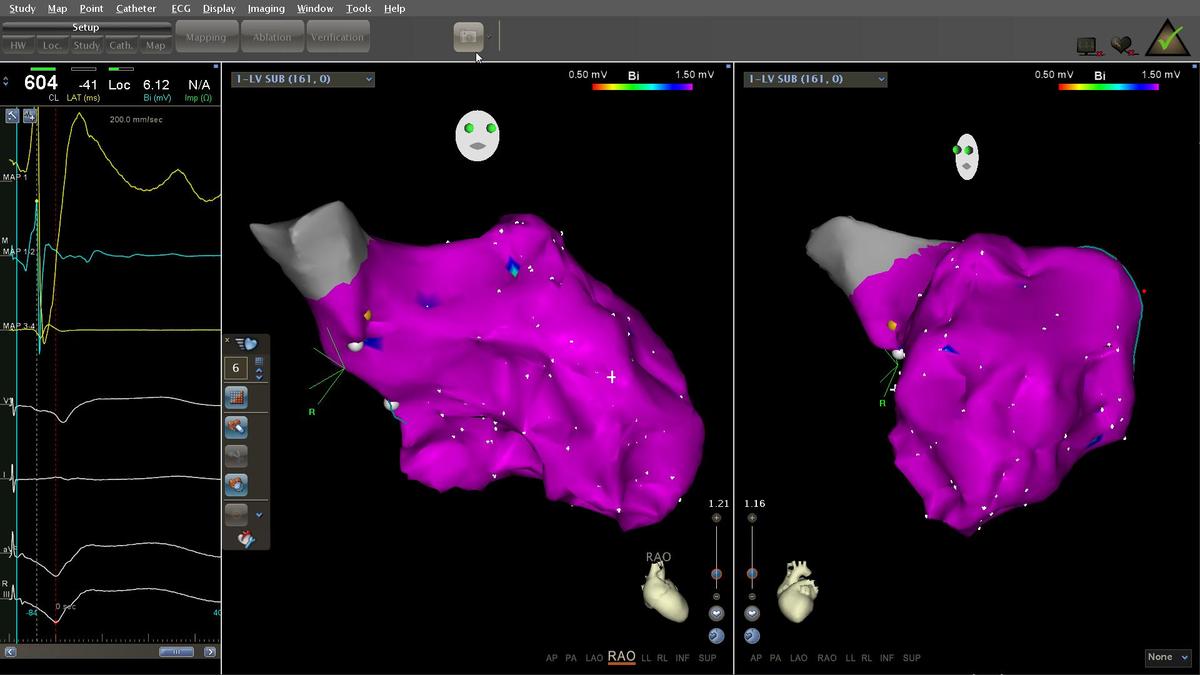Click the Ablation workflow button
This screenshot has height=675, width=1200.
coord(272,37)
